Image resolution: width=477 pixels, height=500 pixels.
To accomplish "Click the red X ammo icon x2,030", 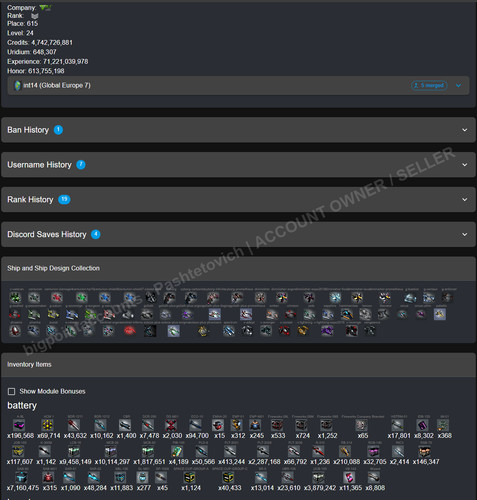I will [171, 425].
